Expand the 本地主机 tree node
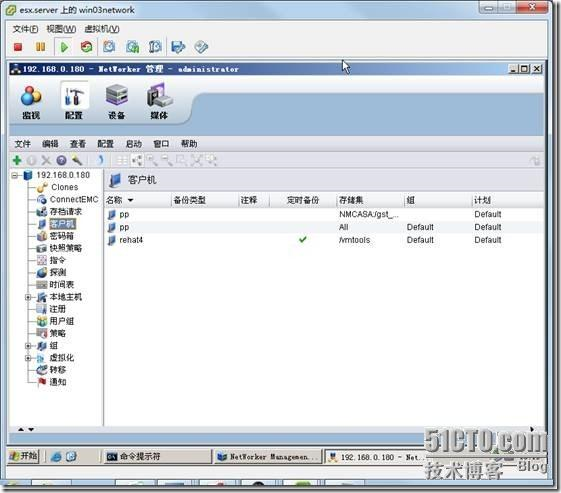The height and width of the screenshot is (493, 561). [x=28, y=297]
